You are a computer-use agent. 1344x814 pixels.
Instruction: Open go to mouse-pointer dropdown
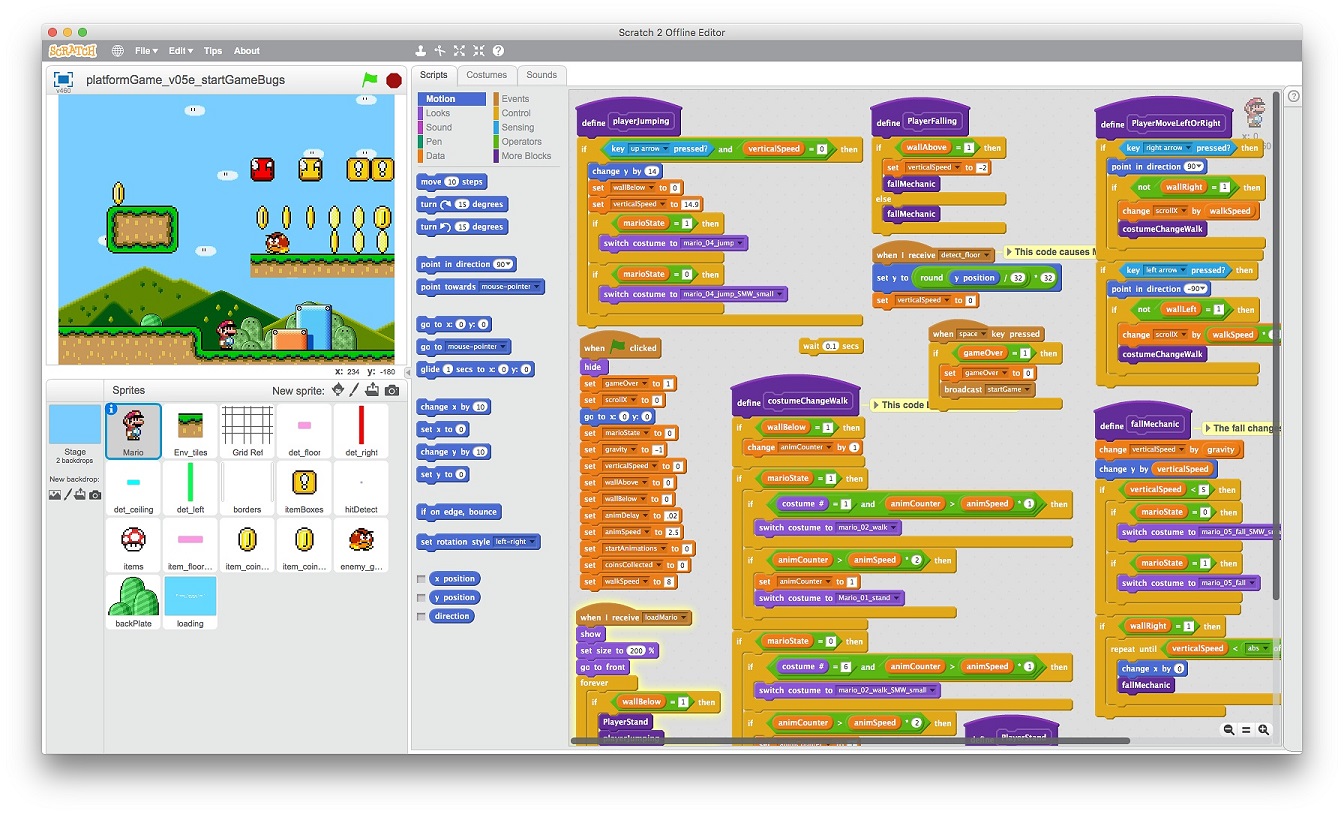click(504, 347)
